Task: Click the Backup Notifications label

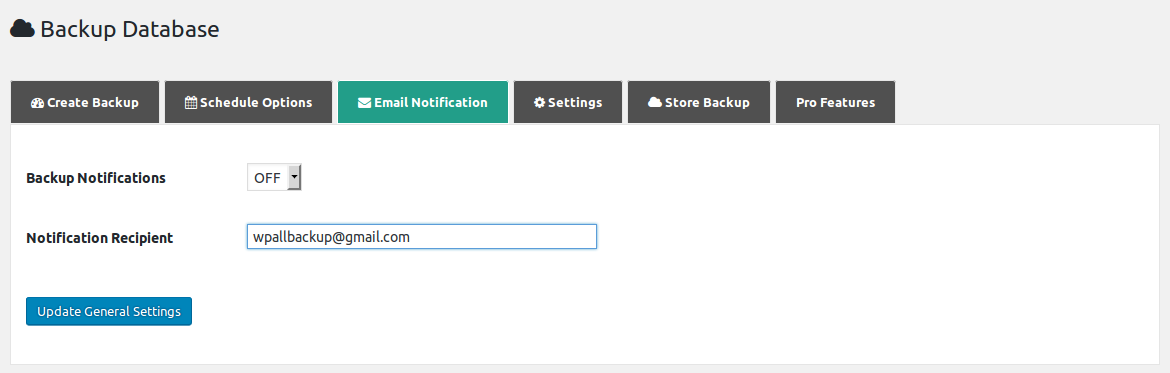Action: pos(96,178)
